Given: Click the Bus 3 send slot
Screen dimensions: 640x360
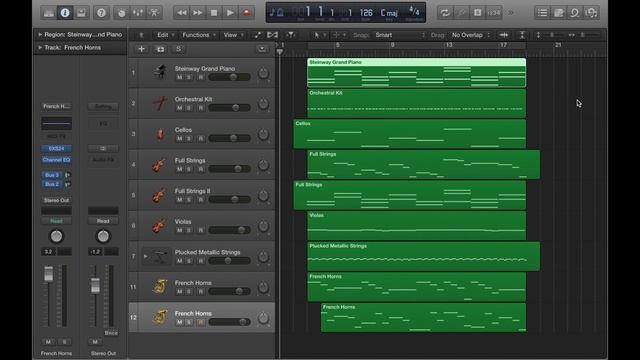Looking at the screenshot, I should 52,175.
